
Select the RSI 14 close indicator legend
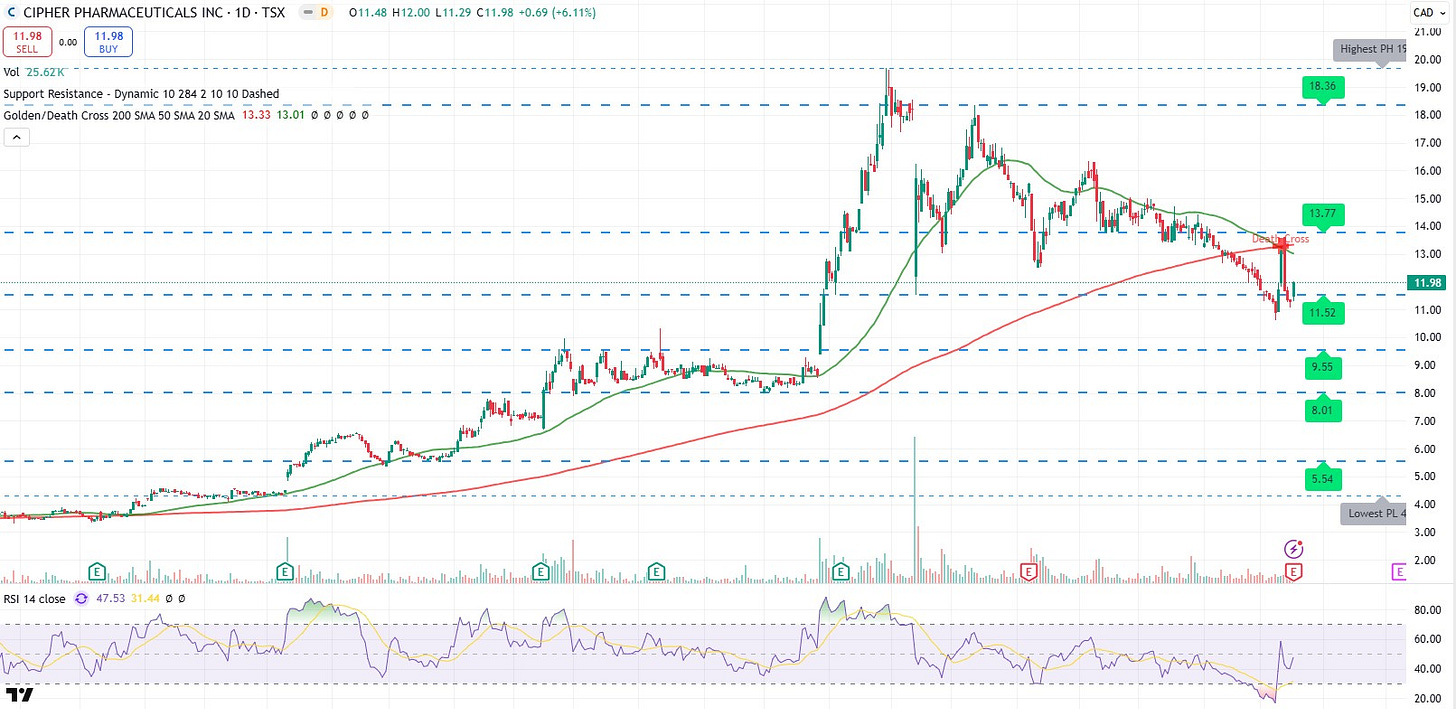pos(35,598)
